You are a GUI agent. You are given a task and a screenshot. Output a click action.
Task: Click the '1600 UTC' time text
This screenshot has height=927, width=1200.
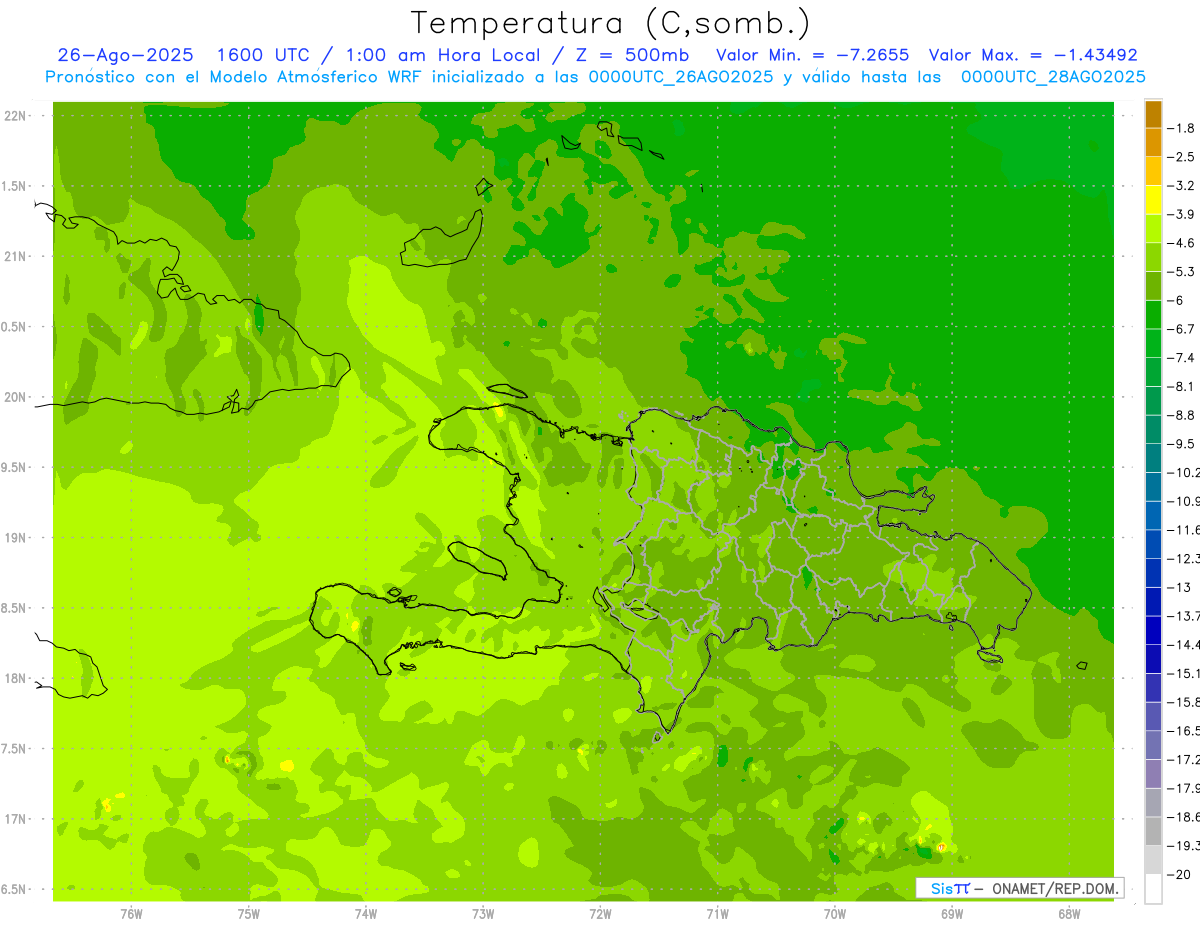pos(264,55)
